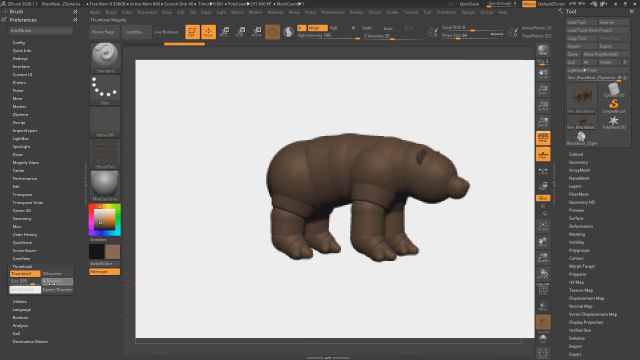Click the Load Tool button
Viewport: 640px width, 360px height.
[582, 22]
